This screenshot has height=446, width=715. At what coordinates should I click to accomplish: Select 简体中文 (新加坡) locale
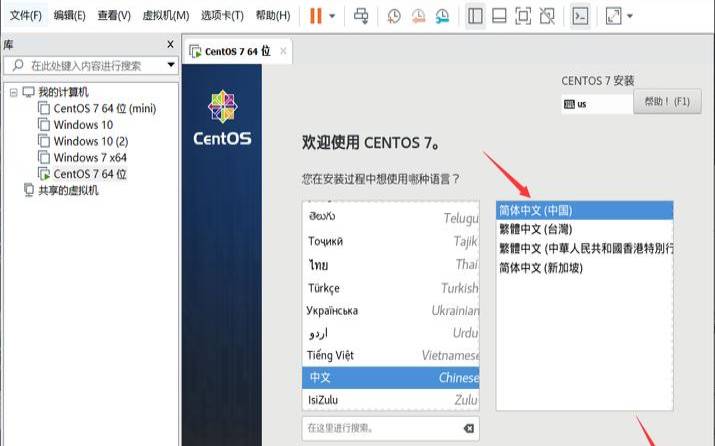tap(584, 268)
